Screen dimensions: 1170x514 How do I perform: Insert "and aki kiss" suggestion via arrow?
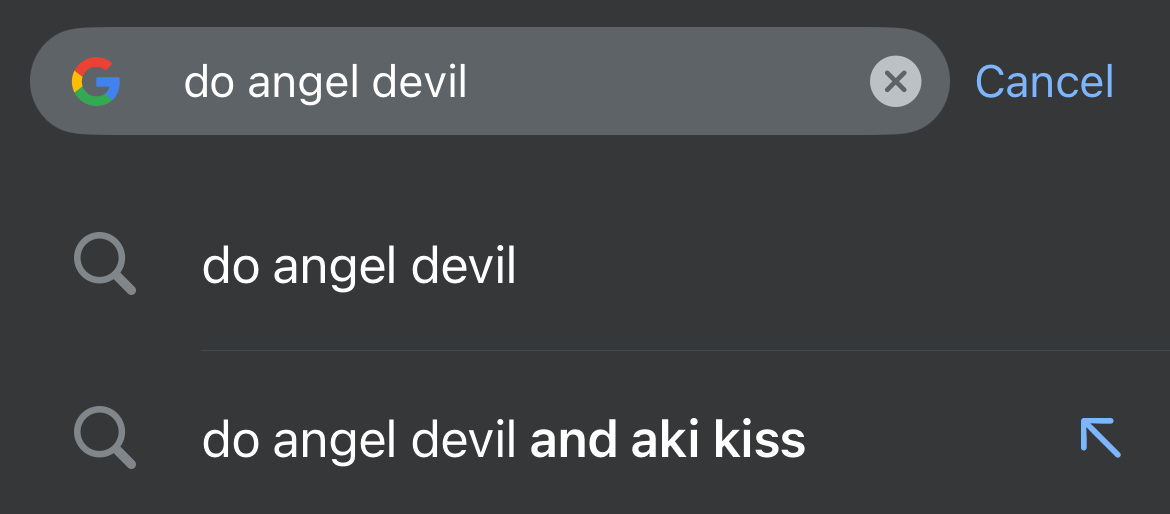[1101, 438]
